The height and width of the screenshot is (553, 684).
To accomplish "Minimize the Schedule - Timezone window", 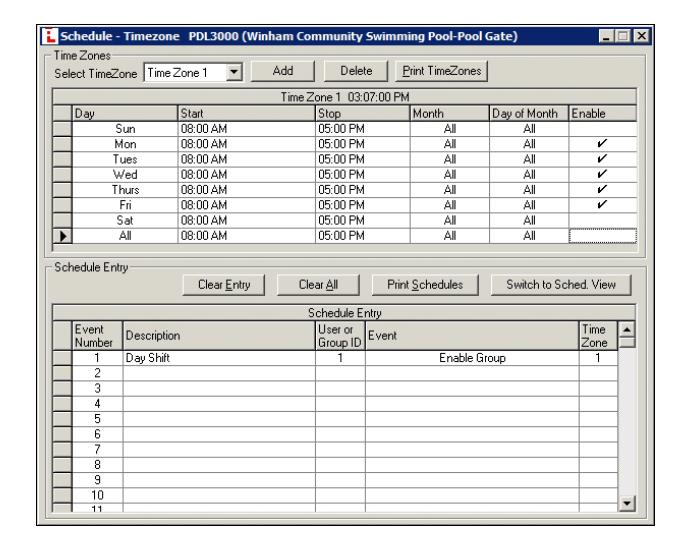I will [605, 36].
